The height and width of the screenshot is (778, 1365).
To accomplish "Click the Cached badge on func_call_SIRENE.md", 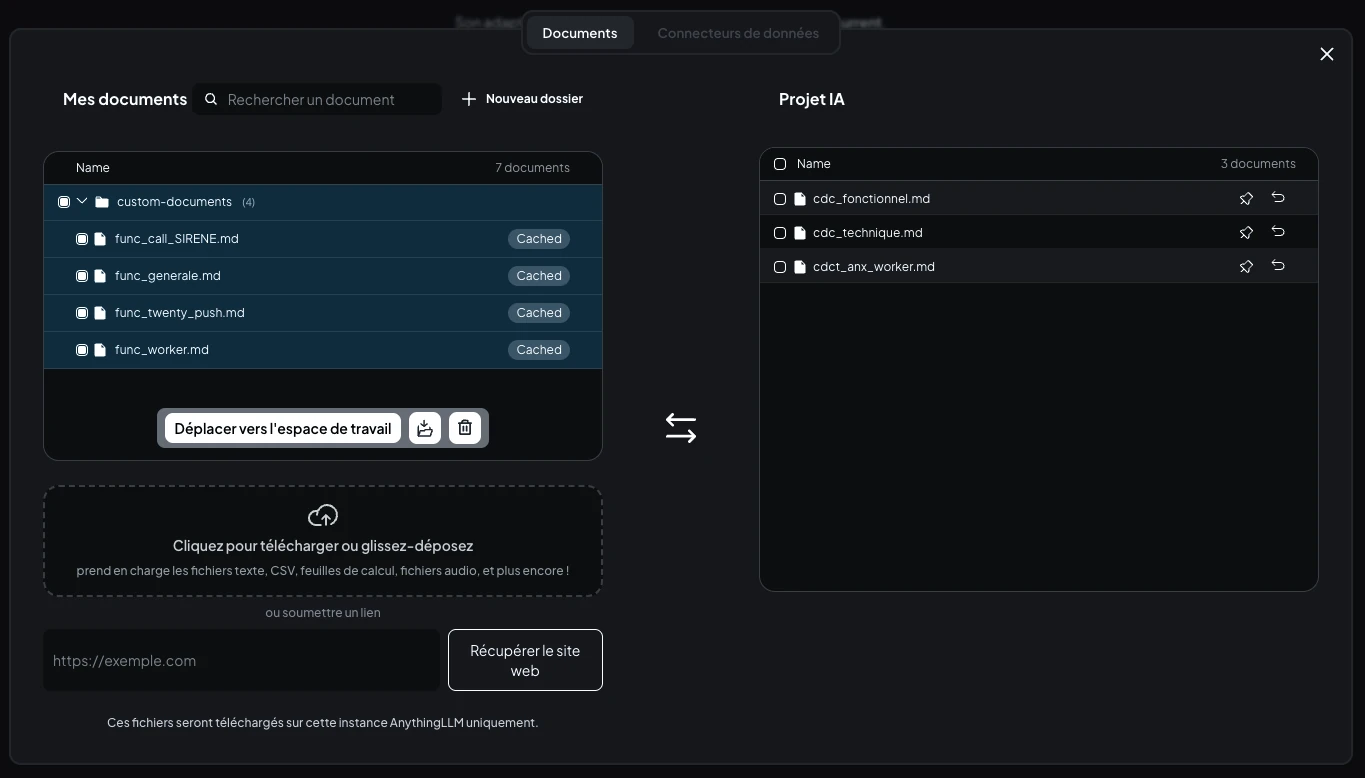I will coord(539,239).
